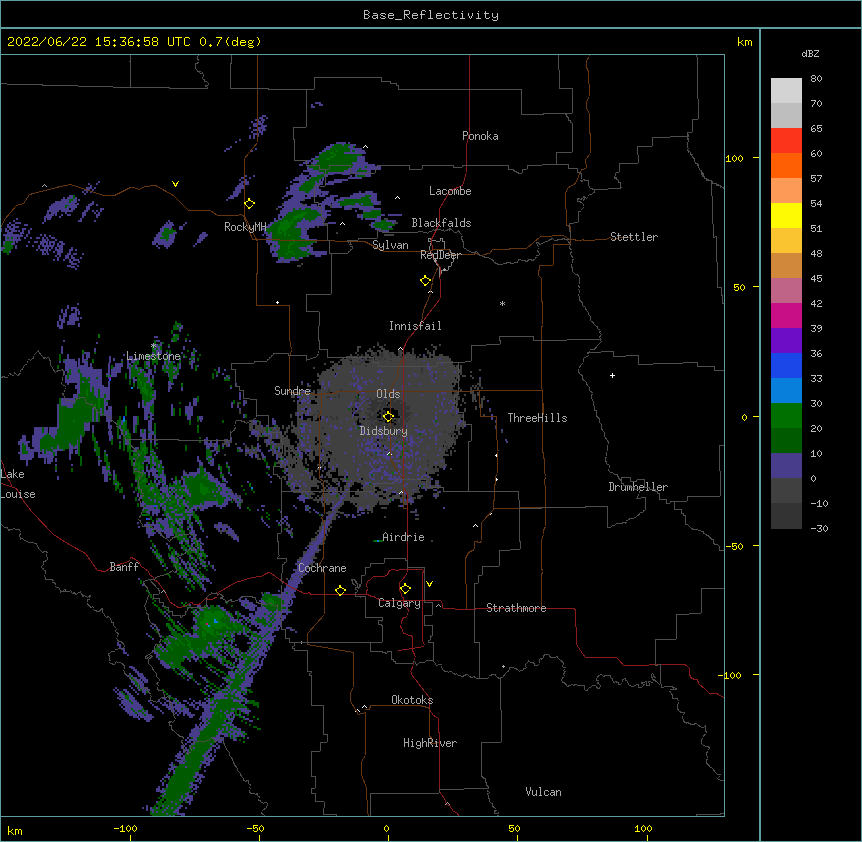Click the dBZ legend heading

[810, 54]
